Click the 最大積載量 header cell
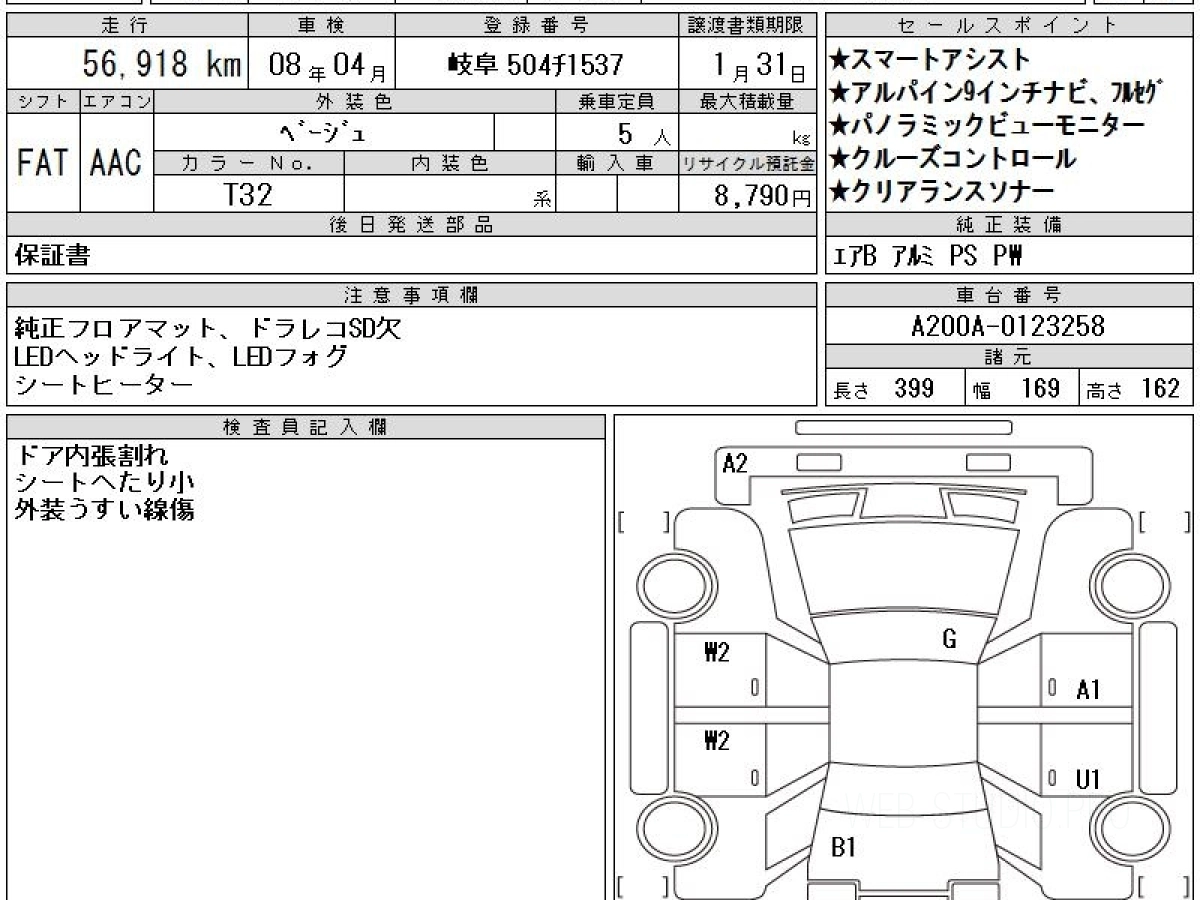 (747, 101)
